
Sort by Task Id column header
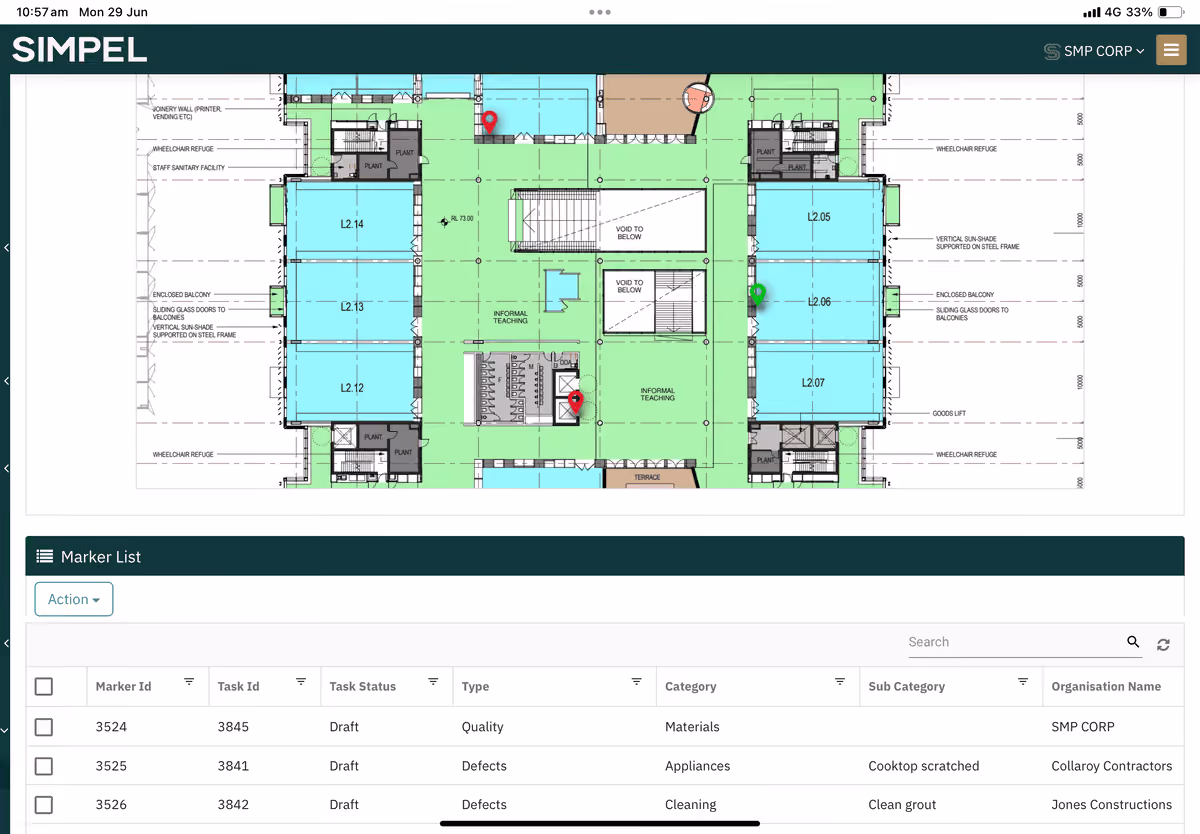(x=238, y=686)
